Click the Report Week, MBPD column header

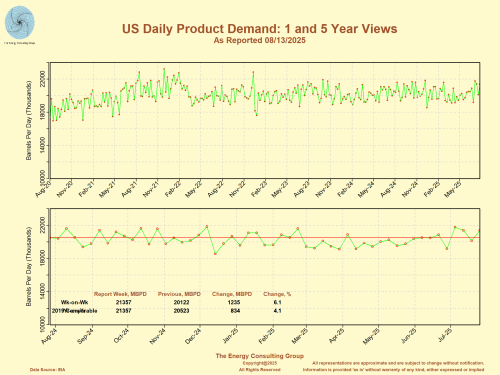(120, 294)
